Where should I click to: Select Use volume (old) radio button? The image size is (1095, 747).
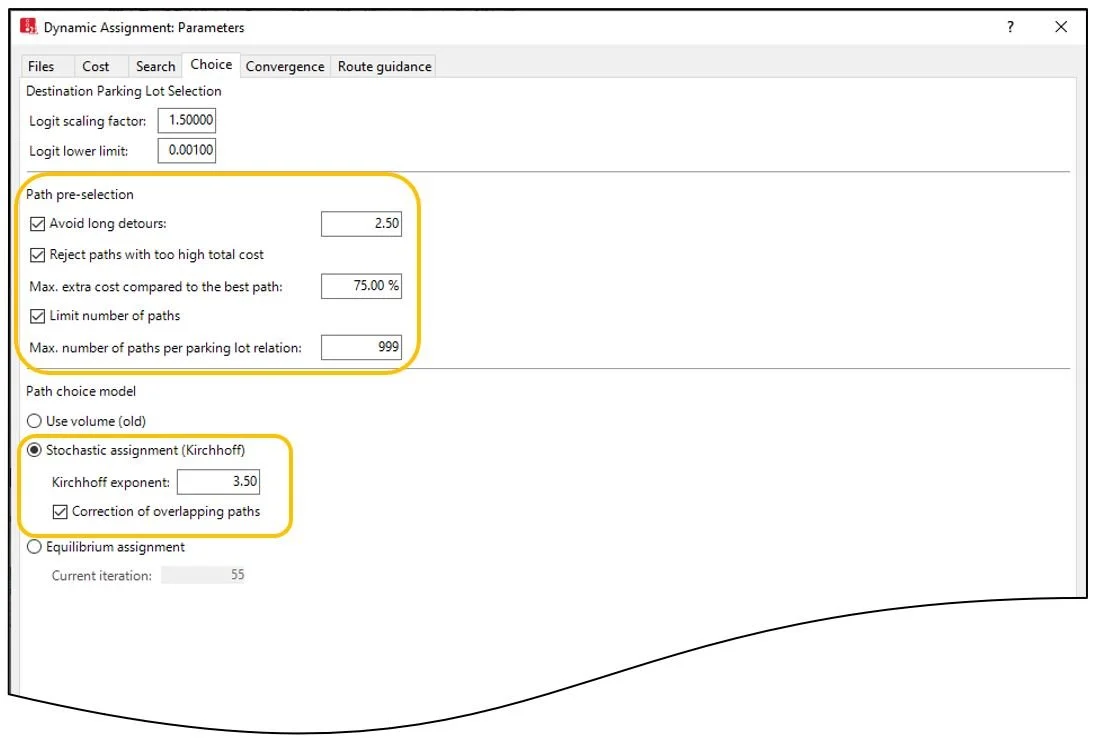(x=34, y=421)
